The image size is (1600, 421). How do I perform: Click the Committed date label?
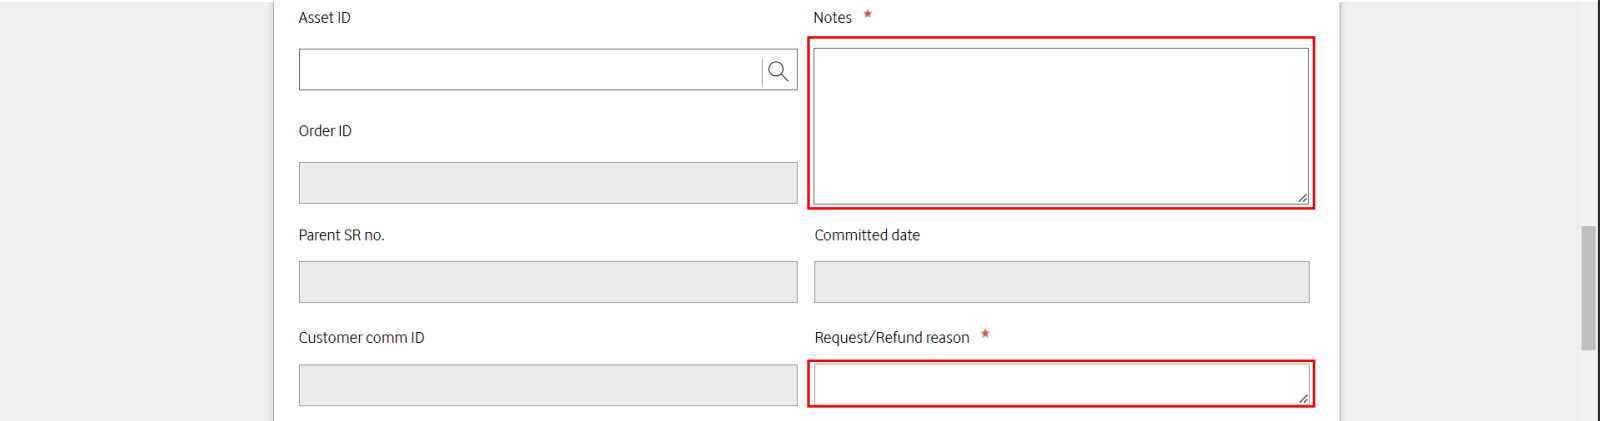coord(867,235)
